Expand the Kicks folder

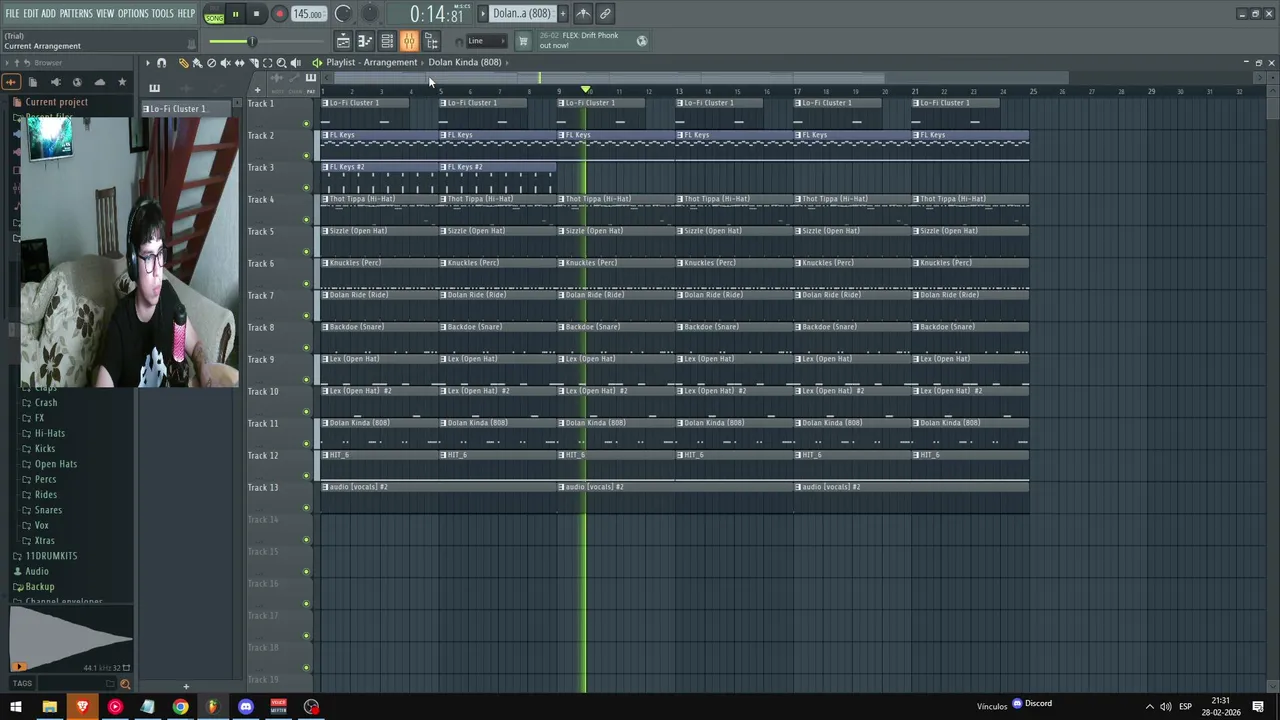45,449
